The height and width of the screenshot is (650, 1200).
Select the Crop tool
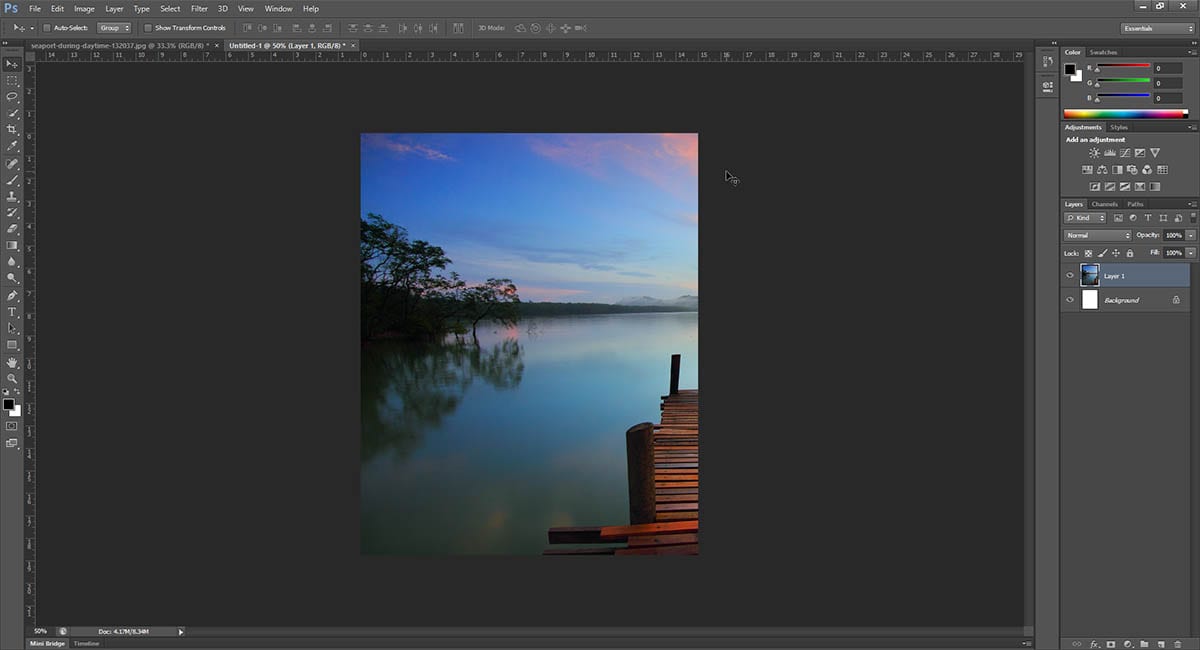click(12, 129)
